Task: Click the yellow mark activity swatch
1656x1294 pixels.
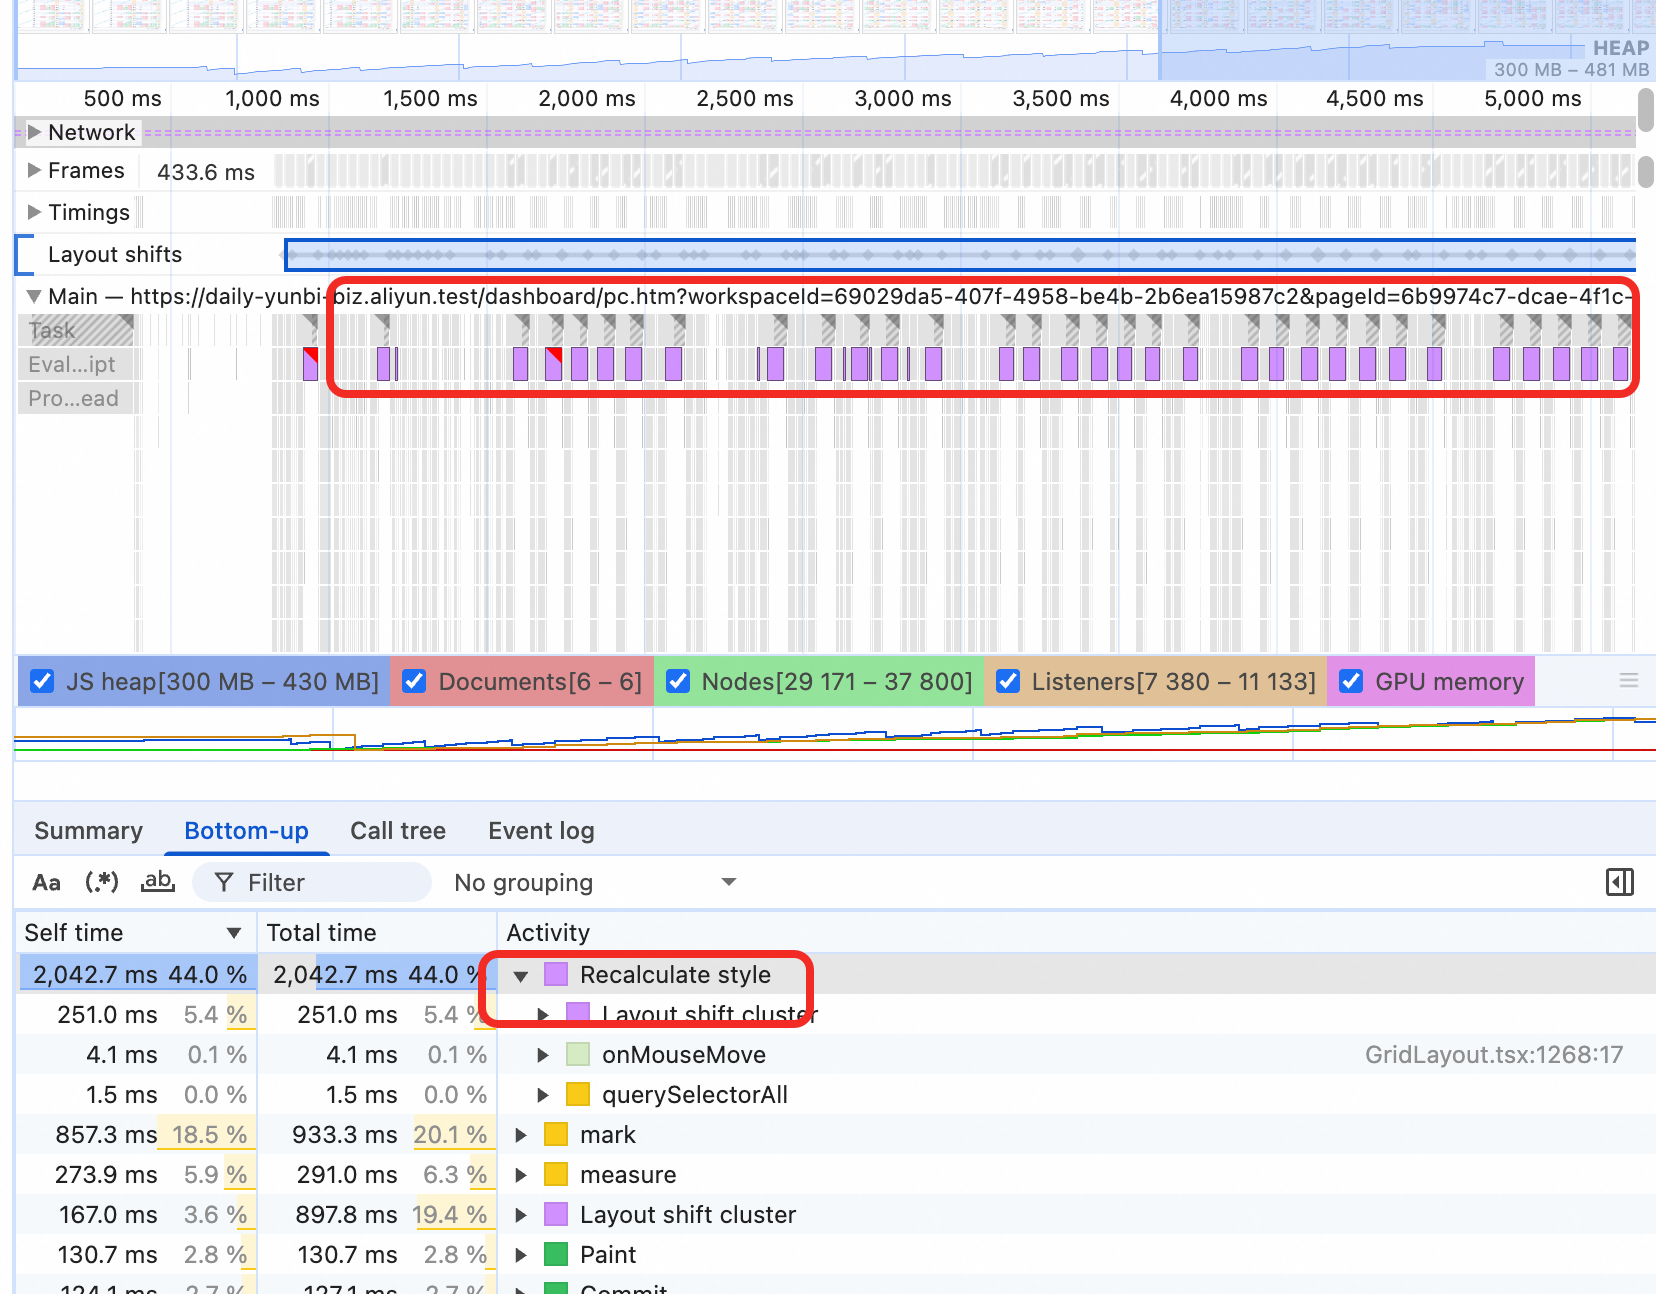Action: (556, 1134)
